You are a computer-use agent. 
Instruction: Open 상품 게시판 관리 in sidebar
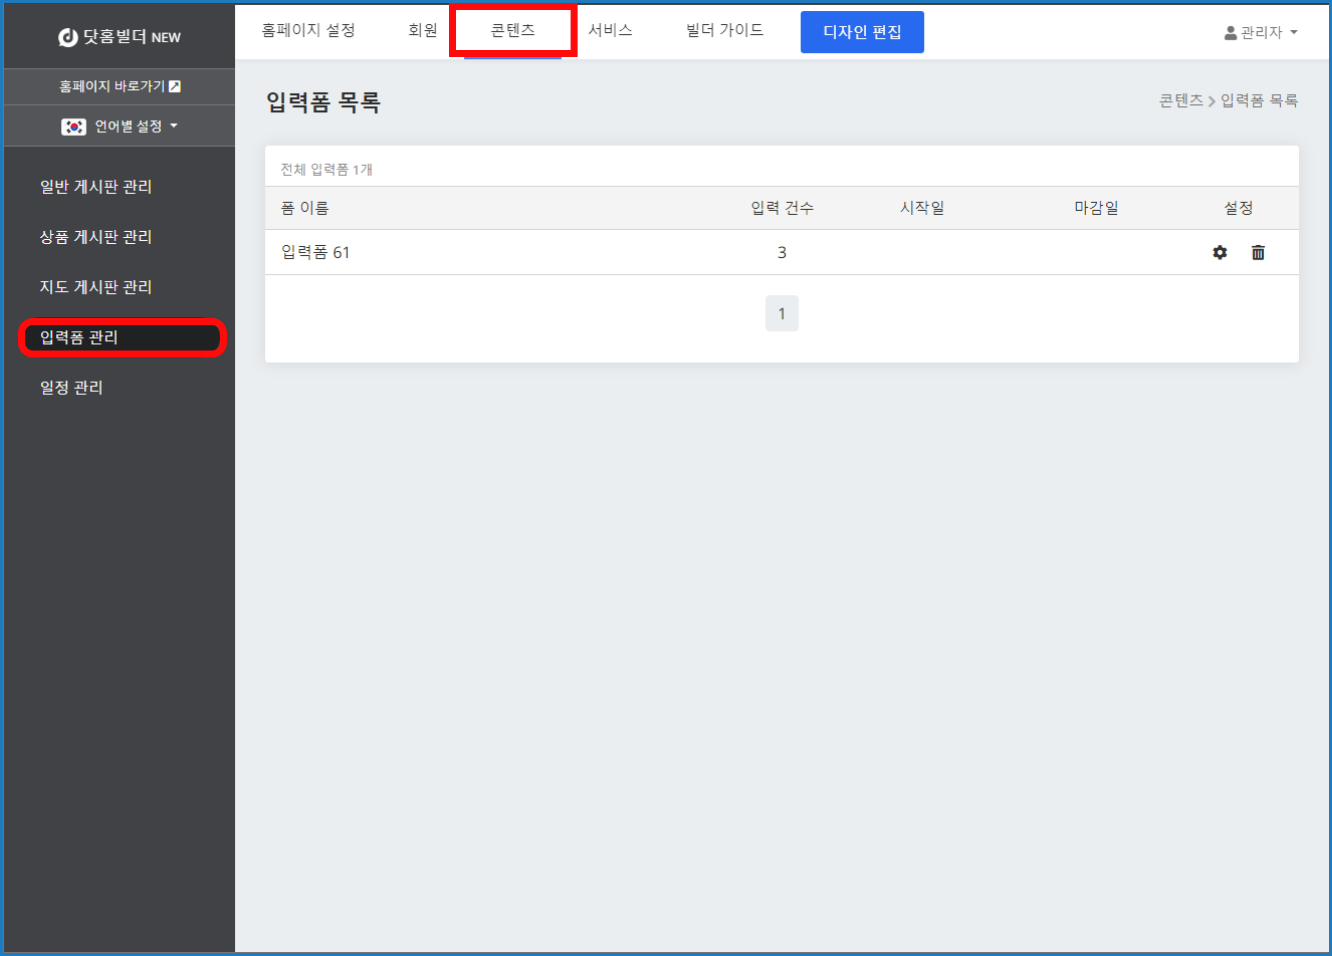coord(96,237)
